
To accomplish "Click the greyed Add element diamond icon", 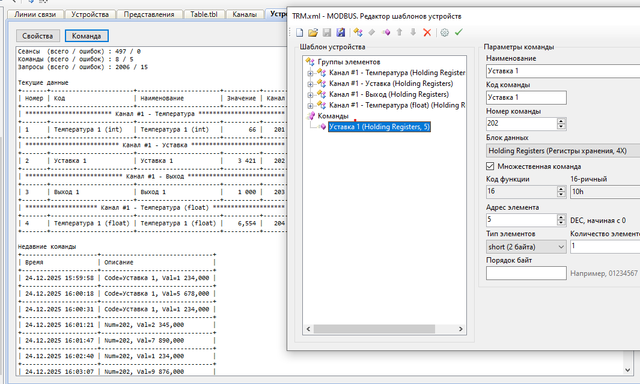I will click(x=371, y=32).
